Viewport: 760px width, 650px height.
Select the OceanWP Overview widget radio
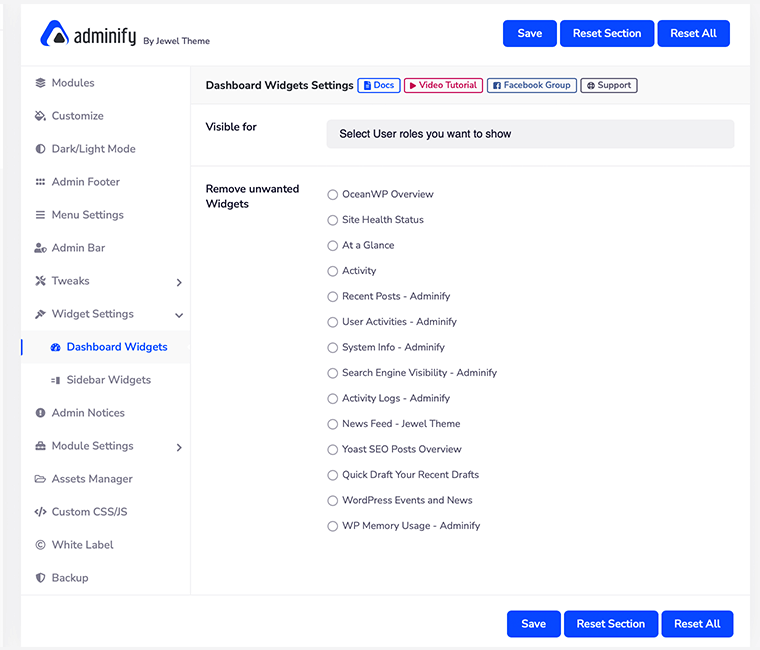point(332,195)
